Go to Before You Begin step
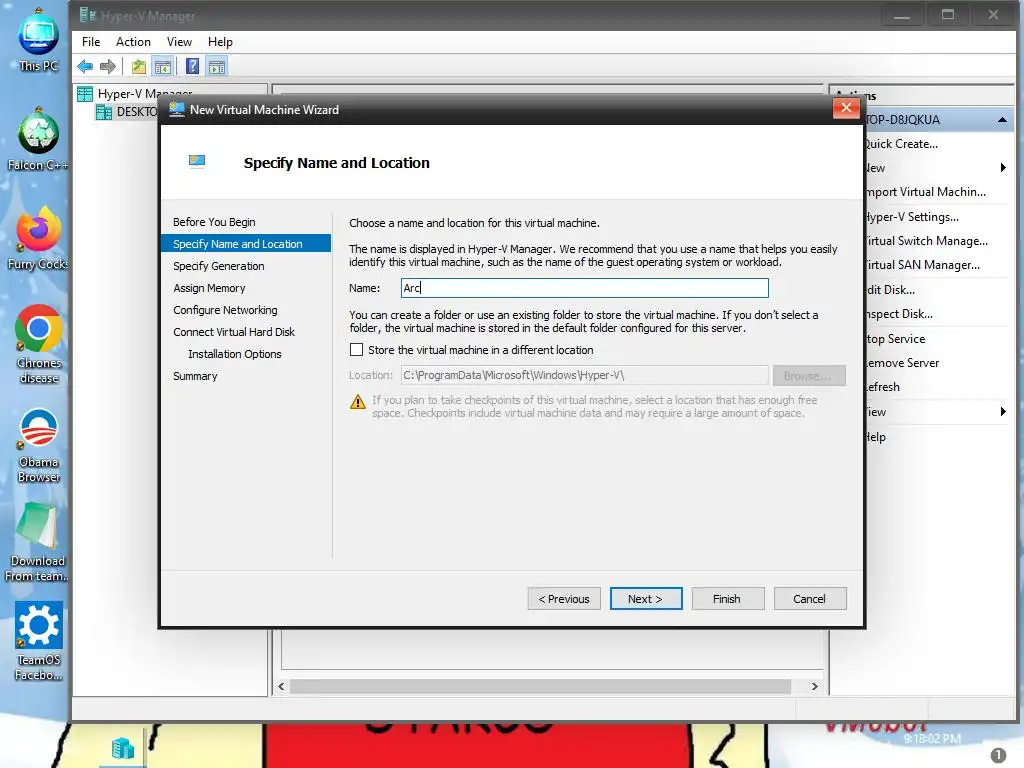The image size is (1024, 768). 214,222
